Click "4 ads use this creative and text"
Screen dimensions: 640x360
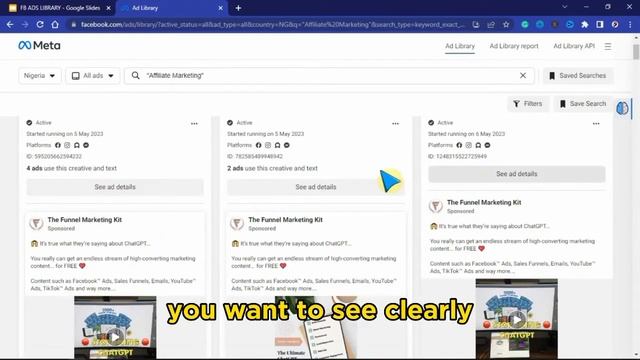pos(71,168)
